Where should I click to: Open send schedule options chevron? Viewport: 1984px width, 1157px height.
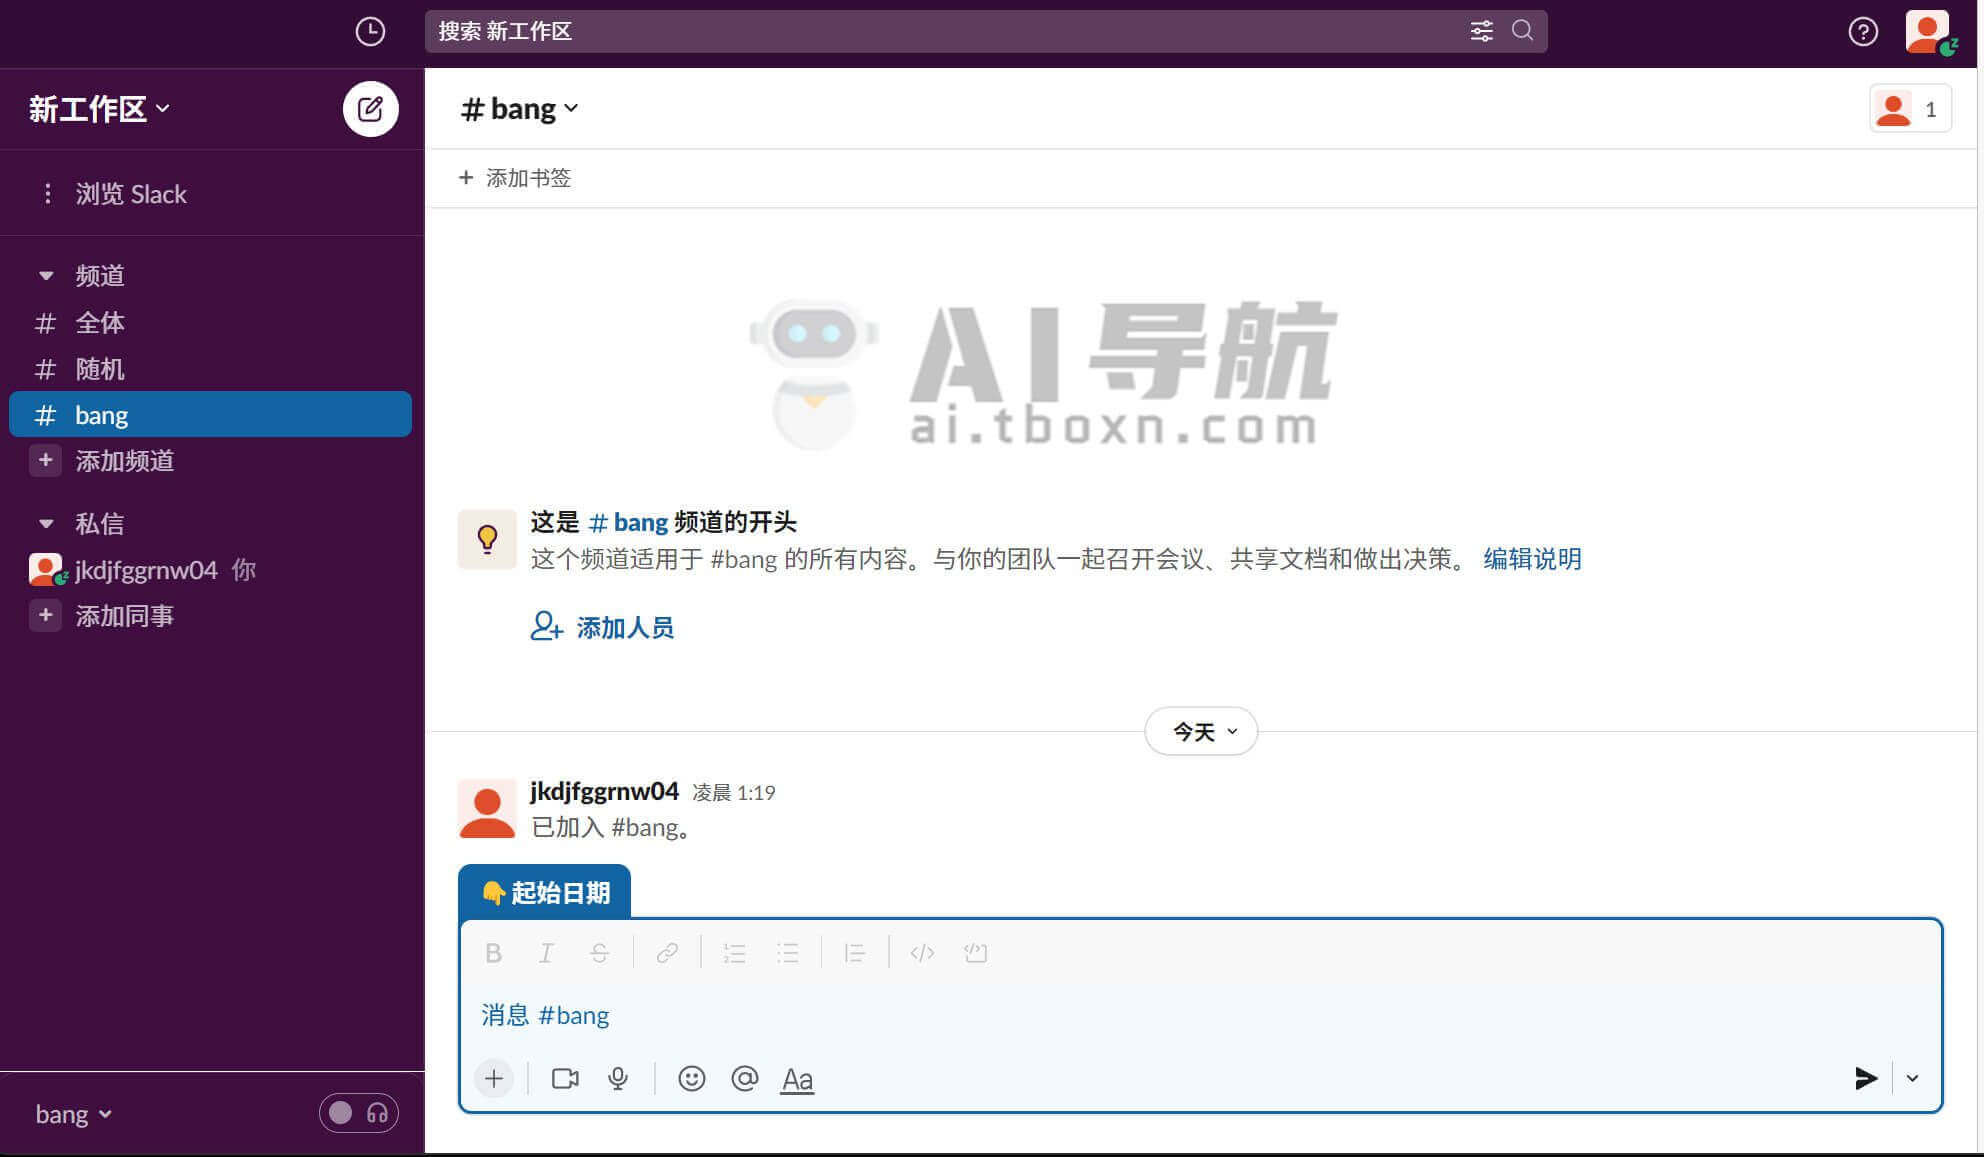(1912, 1078)
